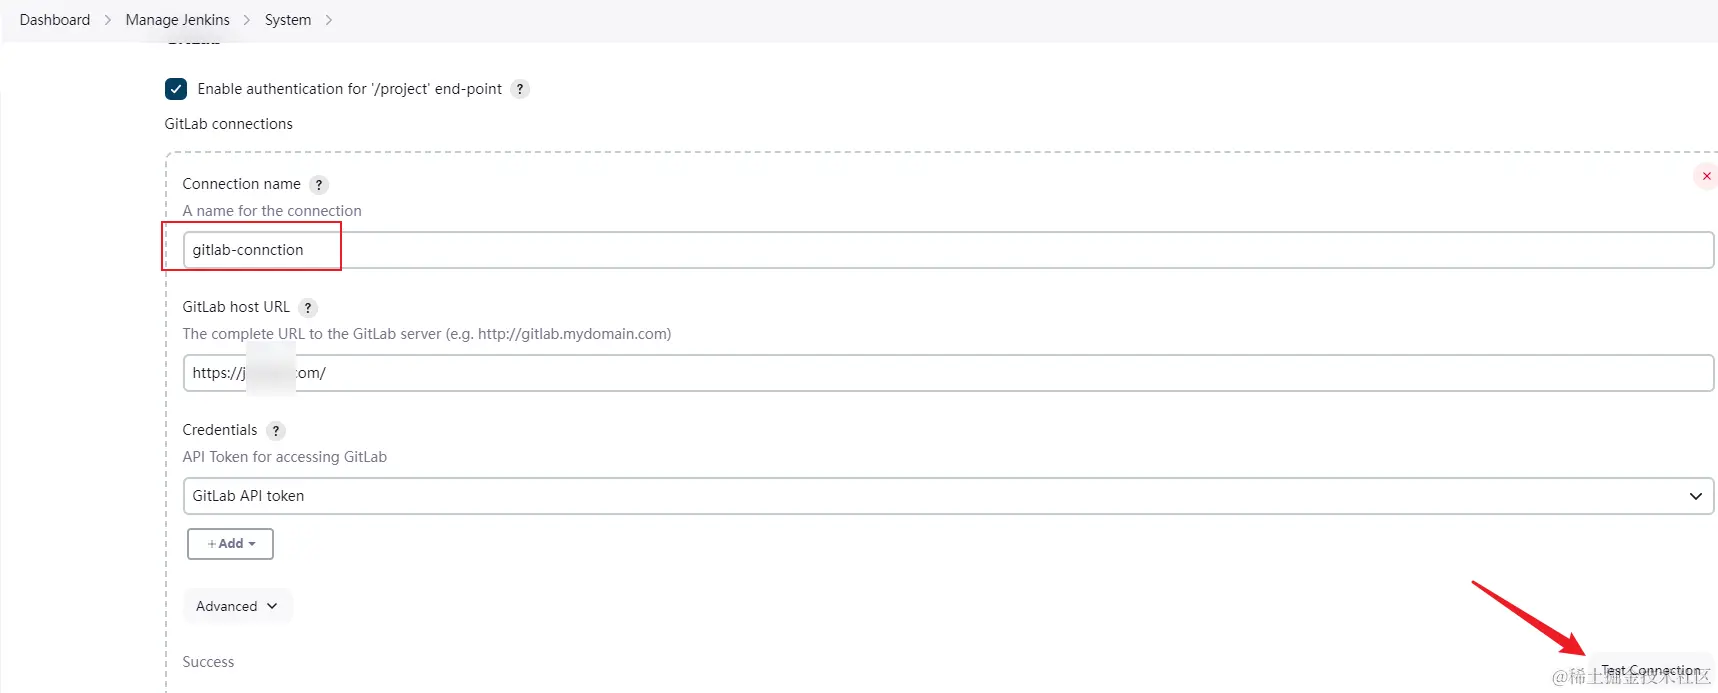Select 'The complete URL to the GitLab server' hint
The height and width of the screenshot is (693, 1718).
coord(427,334)
